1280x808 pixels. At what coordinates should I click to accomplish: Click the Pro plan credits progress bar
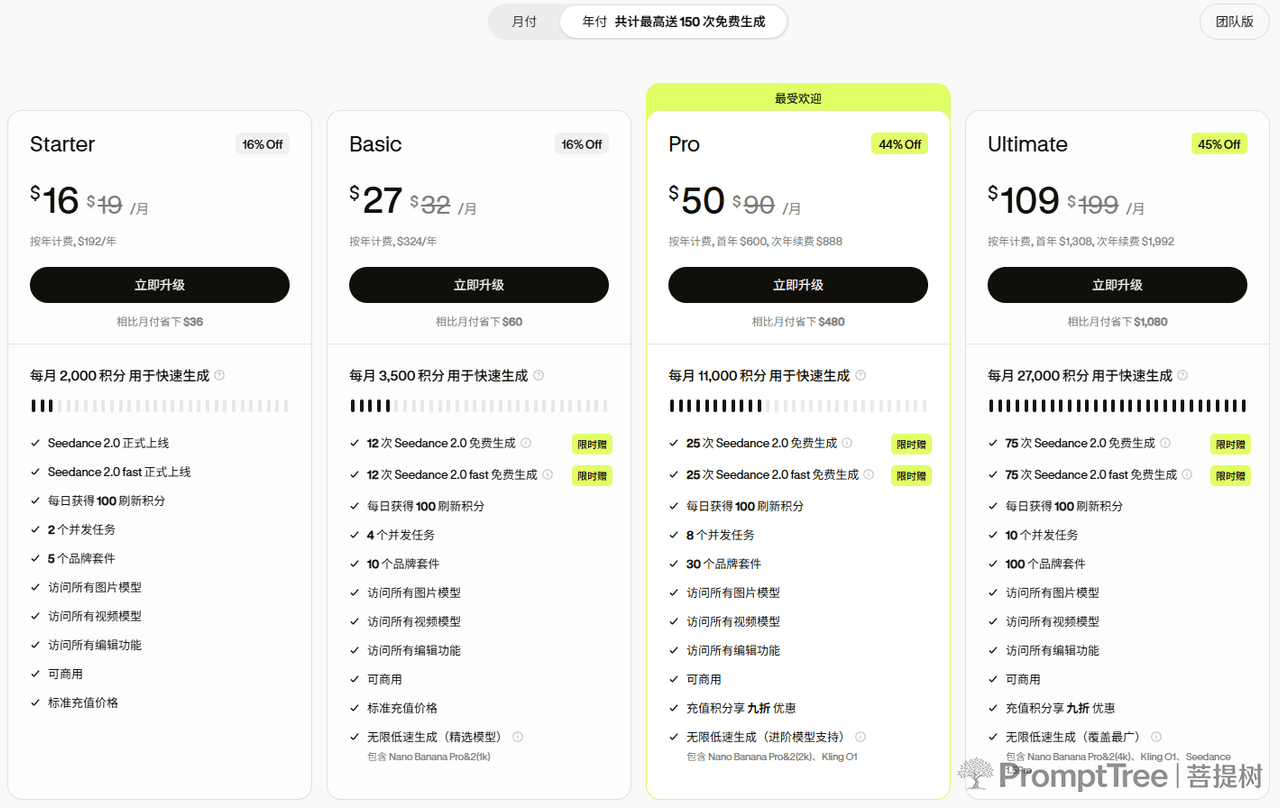click(798, 406)
